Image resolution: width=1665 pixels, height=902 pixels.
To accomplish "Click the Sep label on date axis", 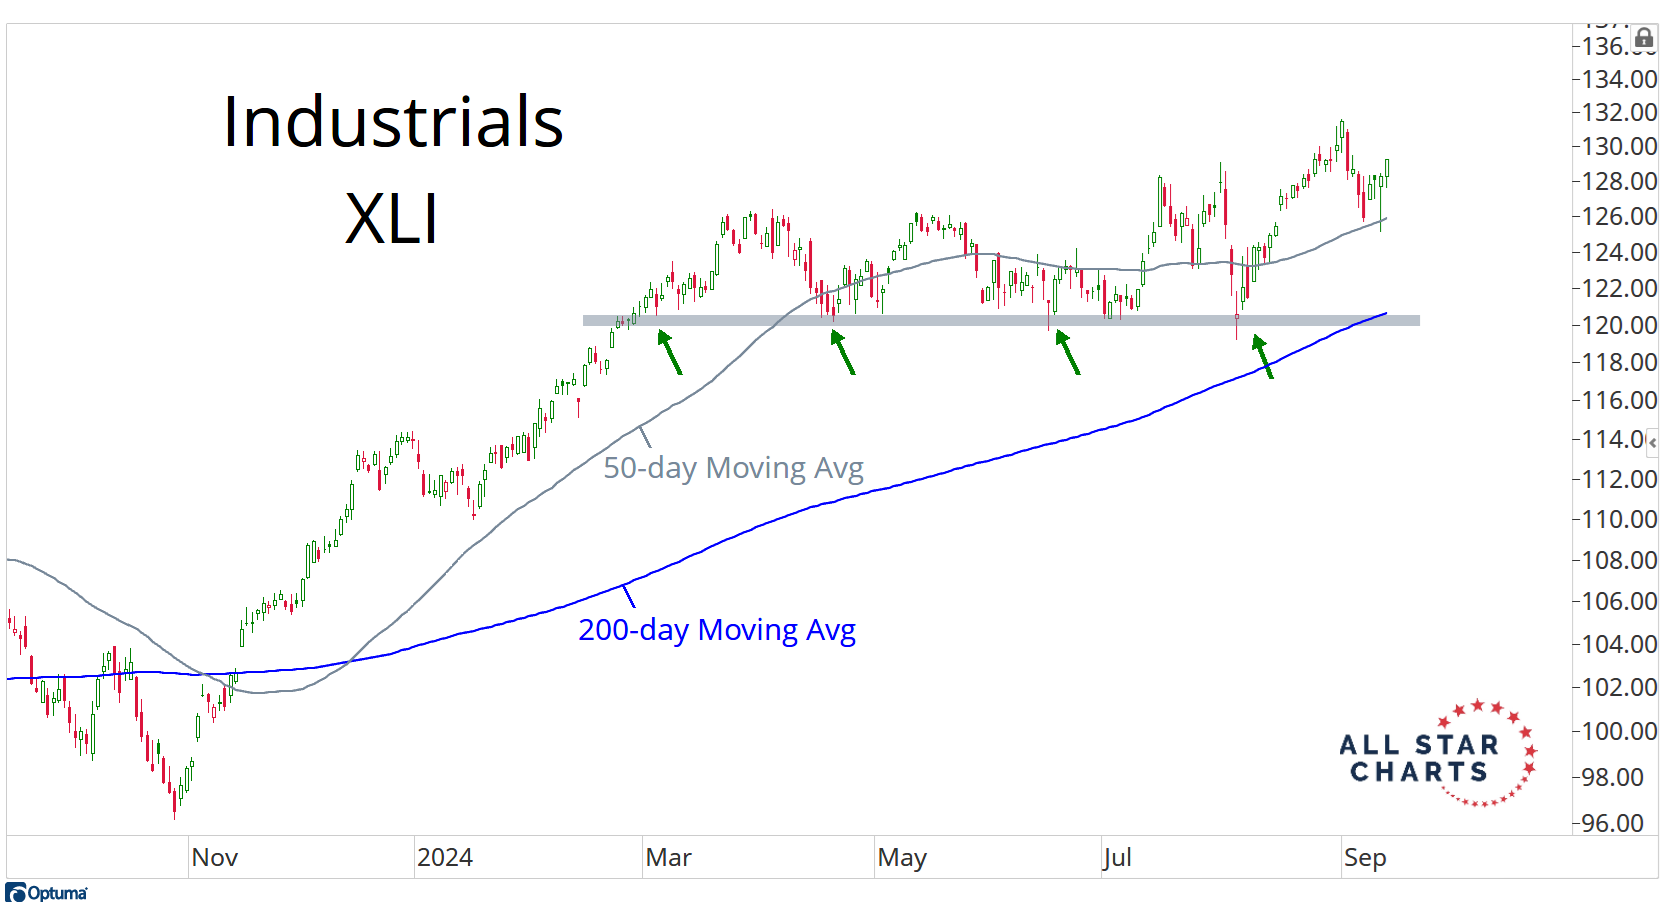I will pos(1365,858).
